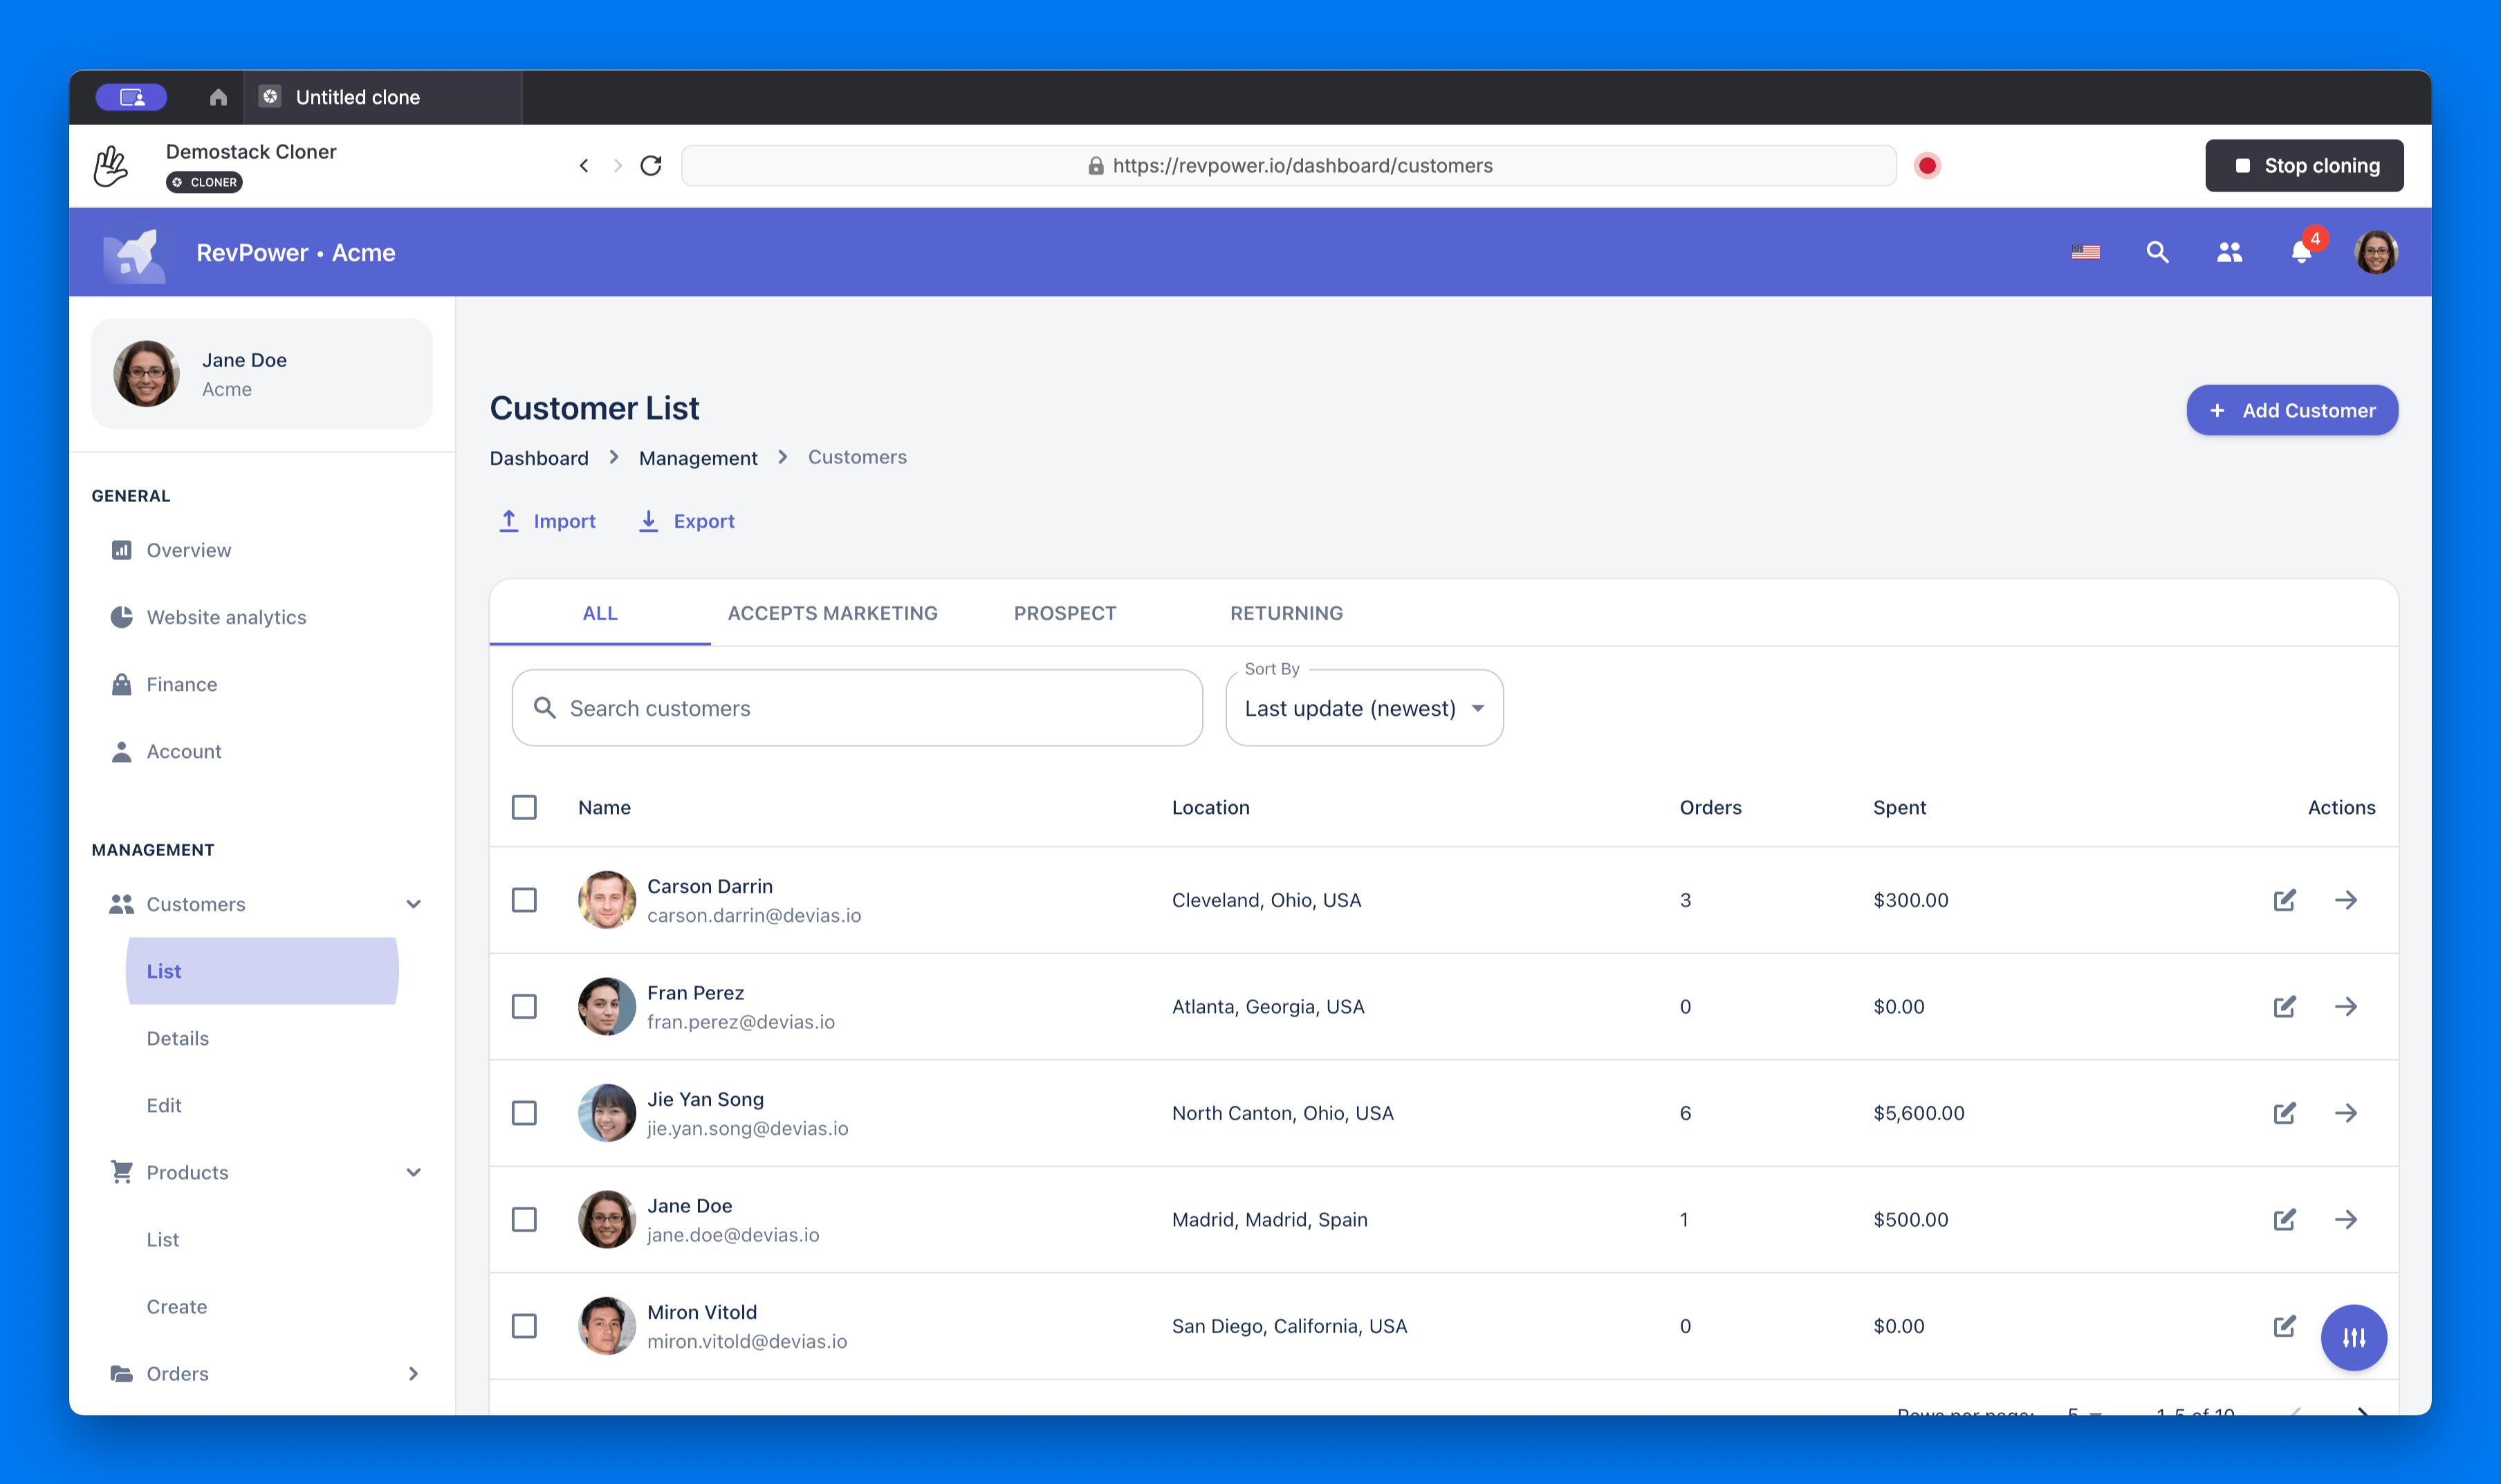Open search using header magnifier icon

pyautogui.click(x=2157, y=252)
